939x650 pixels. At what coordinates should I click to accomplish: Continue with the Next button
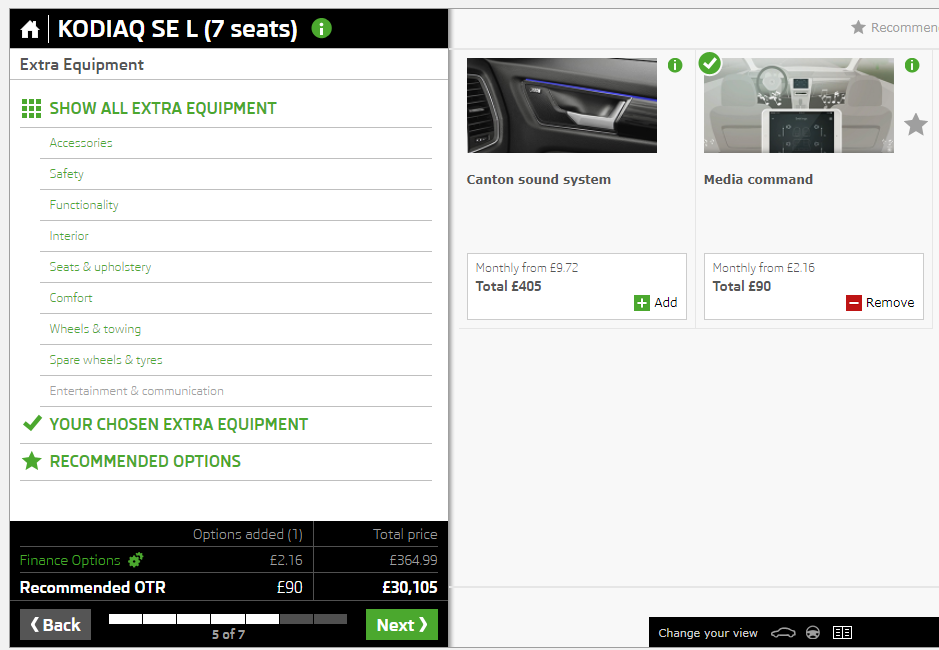[402, 625]
